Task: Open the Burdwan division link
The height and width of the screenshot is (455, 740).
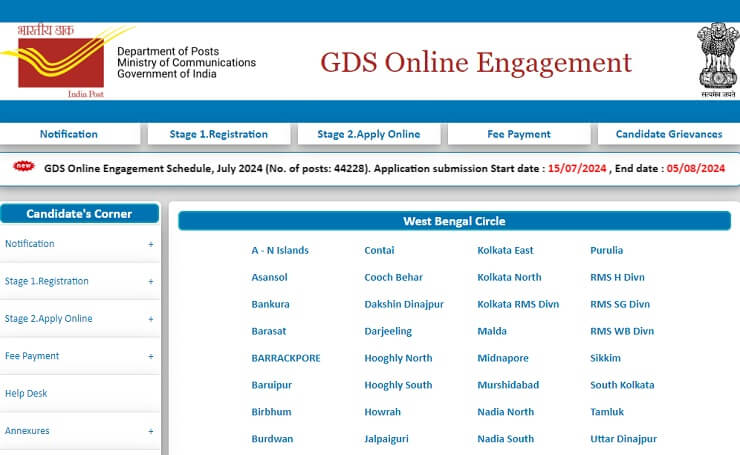Action: click(x=272, y=438)
